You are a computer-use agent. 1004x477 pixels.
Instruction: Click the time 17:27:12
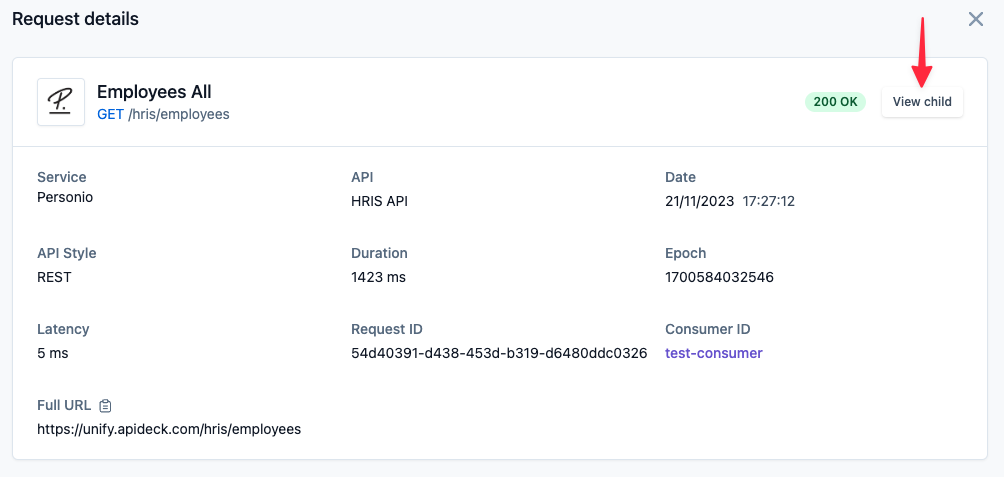pos(768,202)
